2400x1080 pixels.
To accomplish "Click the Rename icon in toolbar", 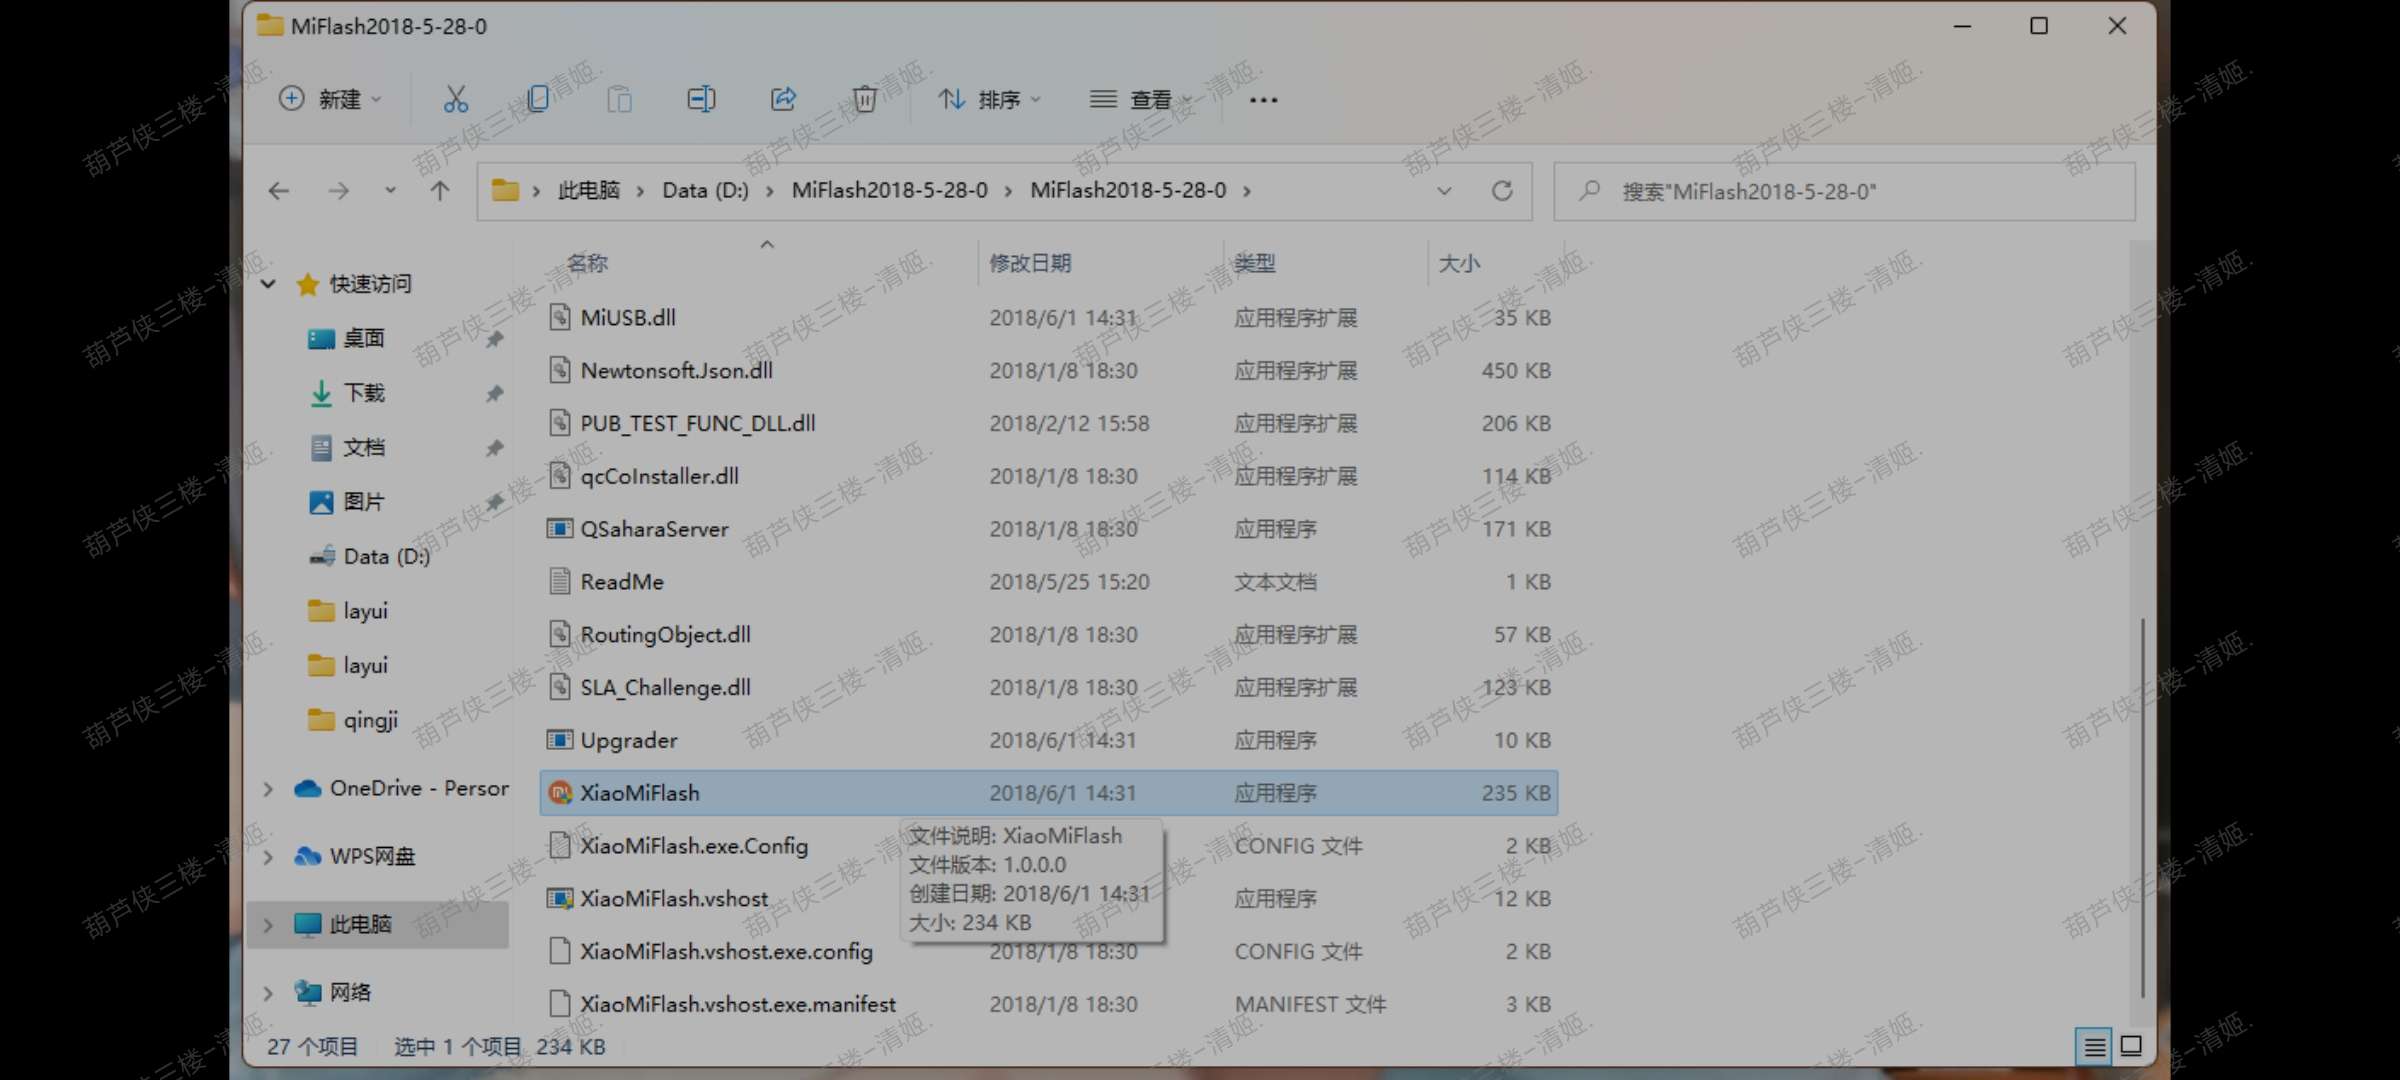I will point(701,99).
